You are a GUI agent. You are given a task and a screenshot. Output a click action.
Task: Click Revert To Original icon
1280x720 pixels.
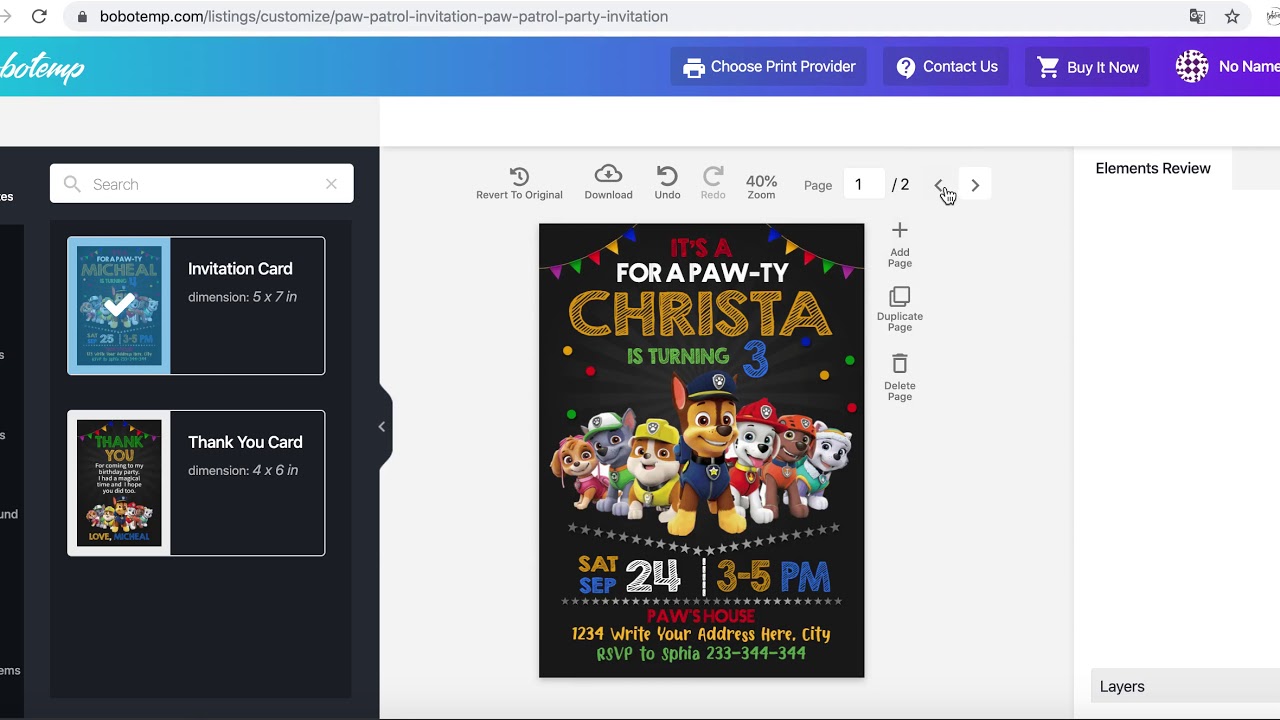click(519, 176)
